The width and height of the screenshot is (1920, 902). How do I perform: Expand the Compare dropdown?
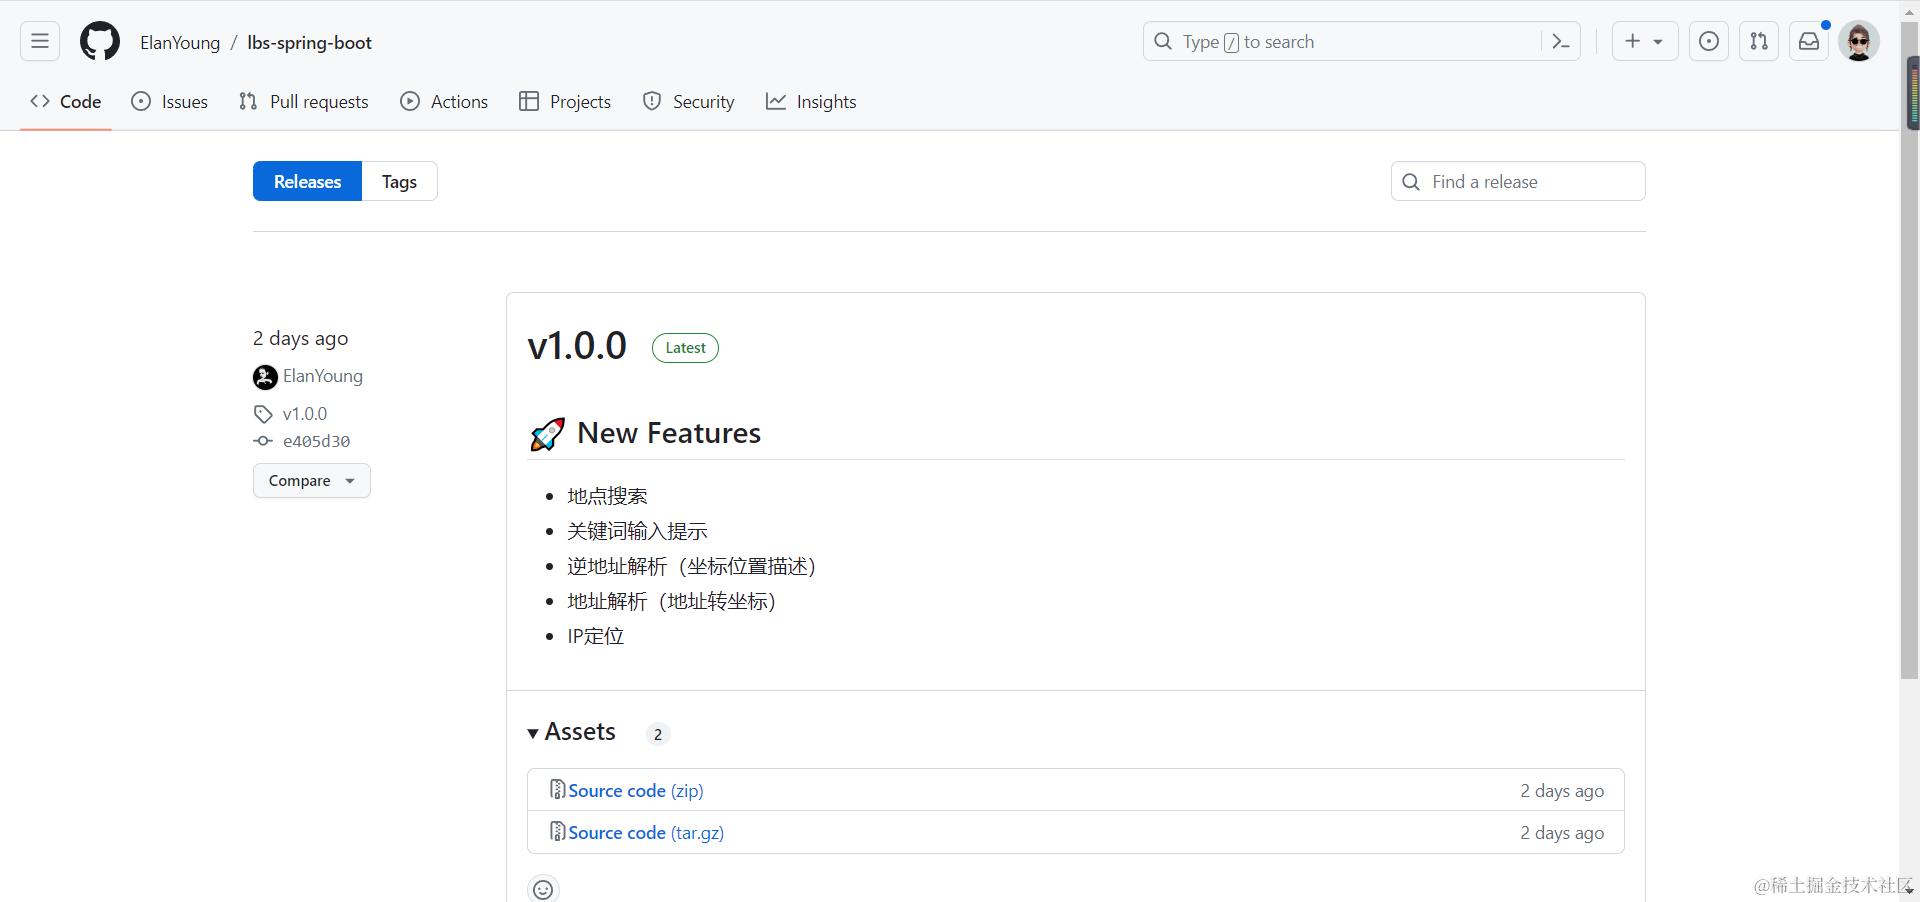coord(311,481)
